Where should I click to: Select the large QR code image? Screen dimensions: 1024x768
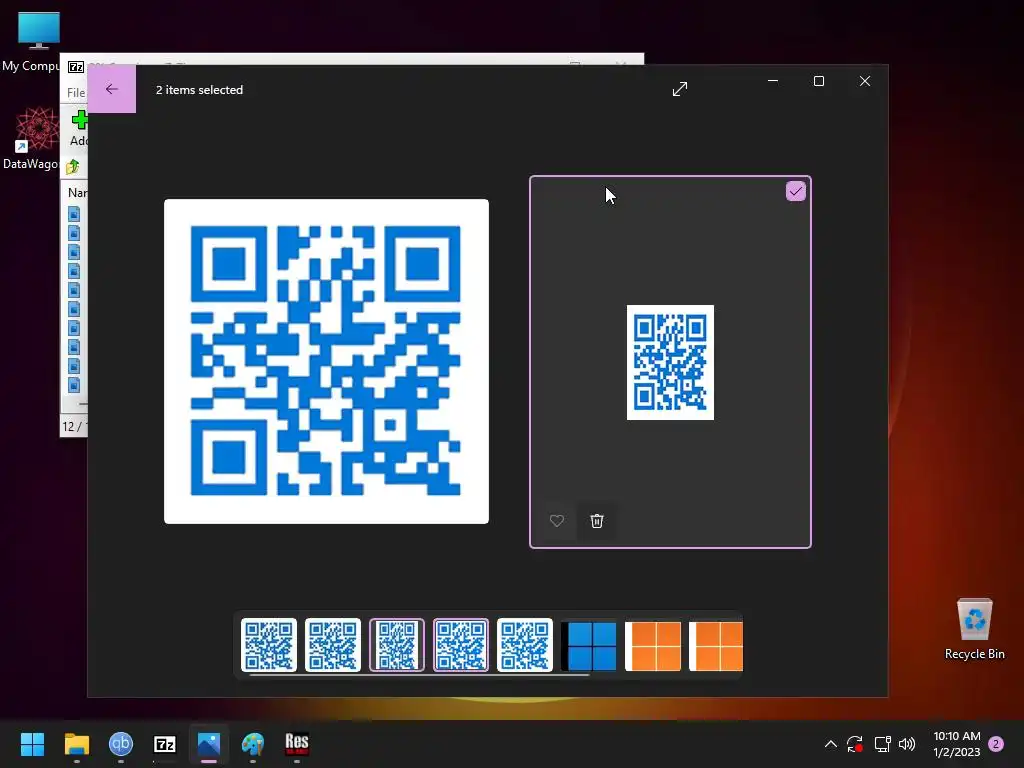tap(327, 361)
